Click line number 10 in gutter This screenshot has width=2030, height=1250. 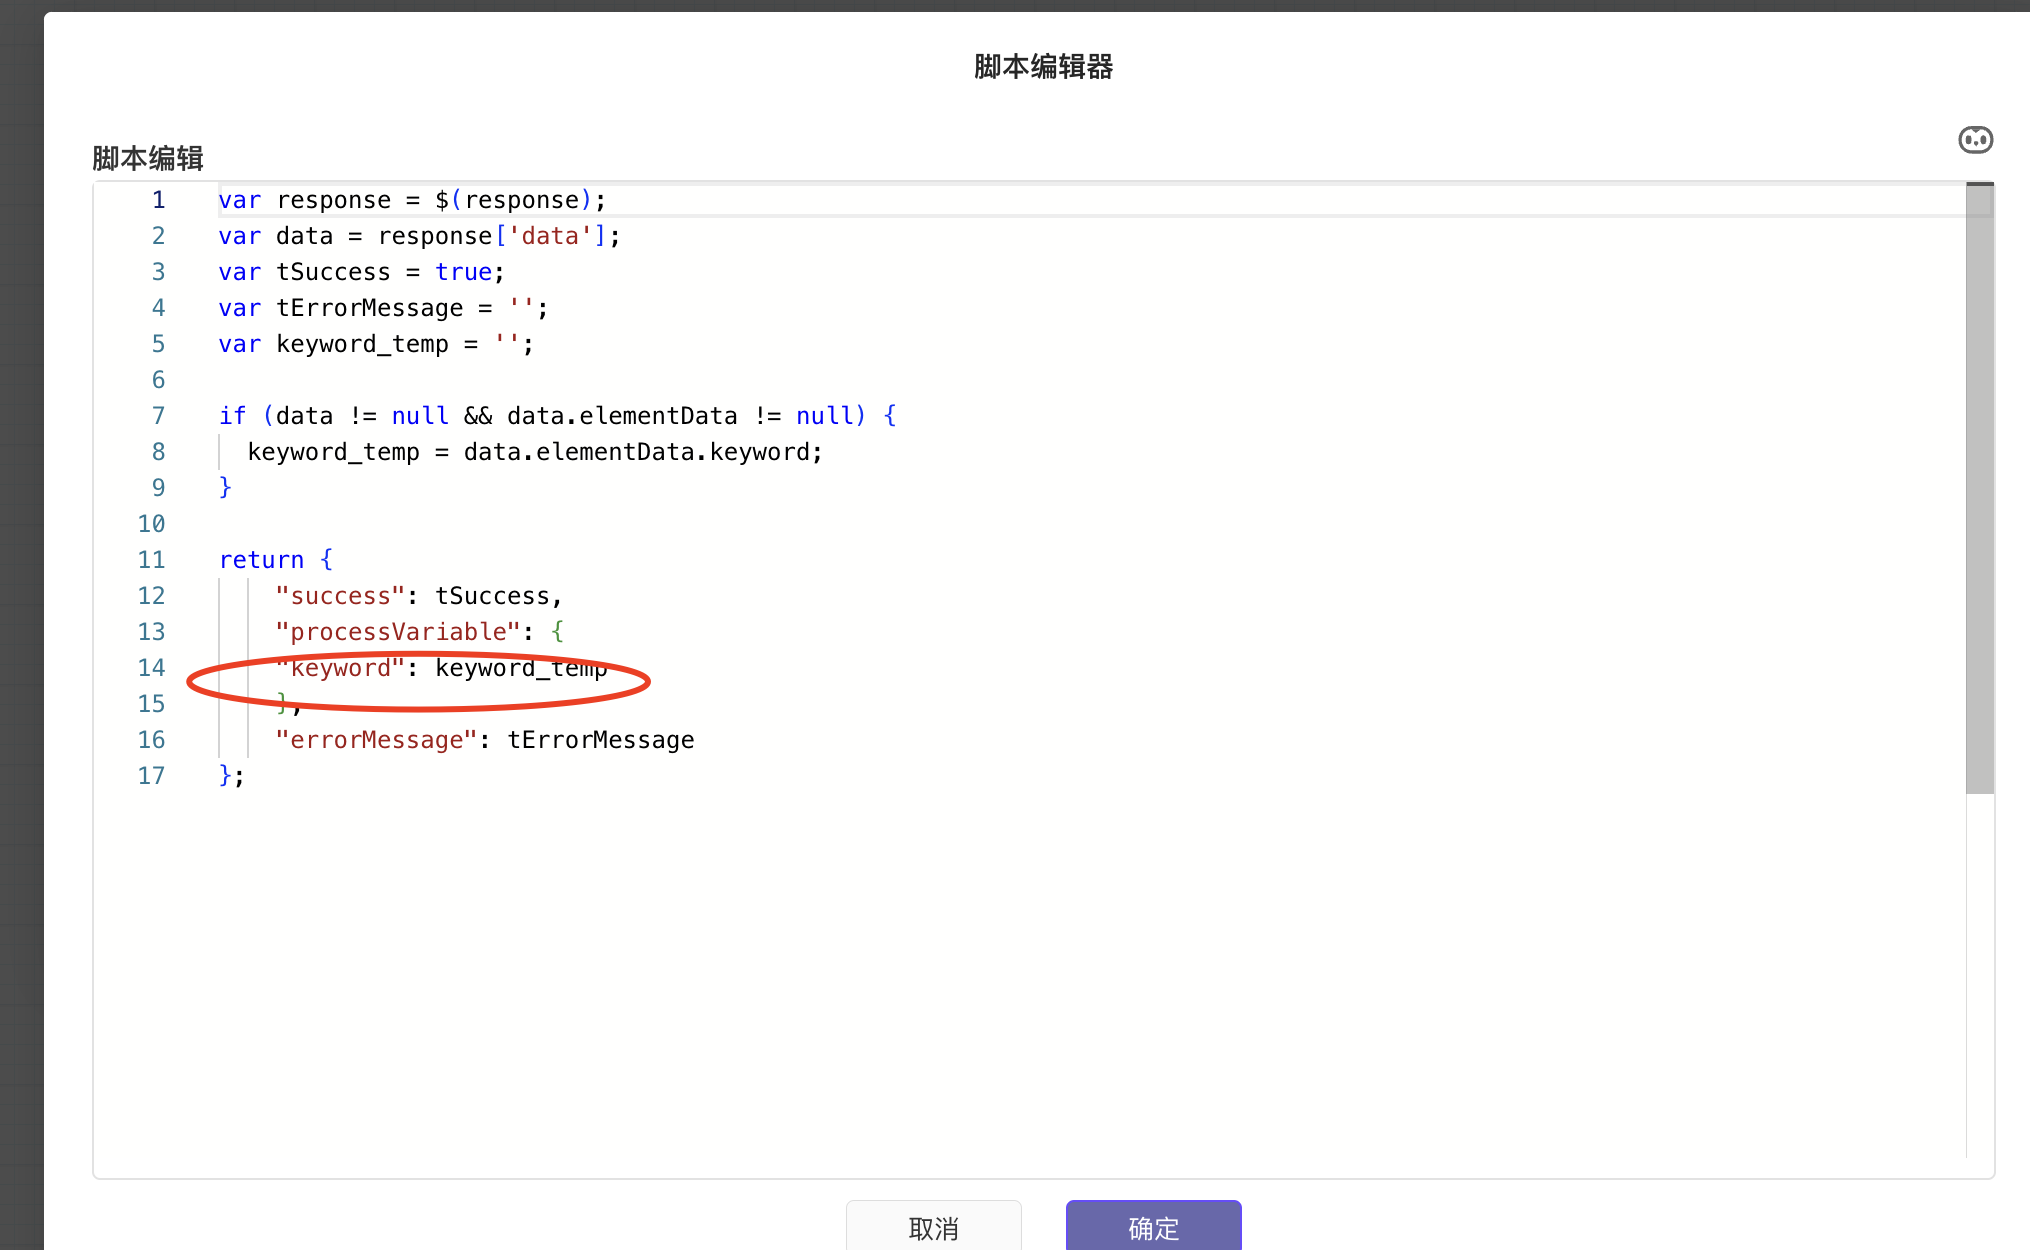151,524
